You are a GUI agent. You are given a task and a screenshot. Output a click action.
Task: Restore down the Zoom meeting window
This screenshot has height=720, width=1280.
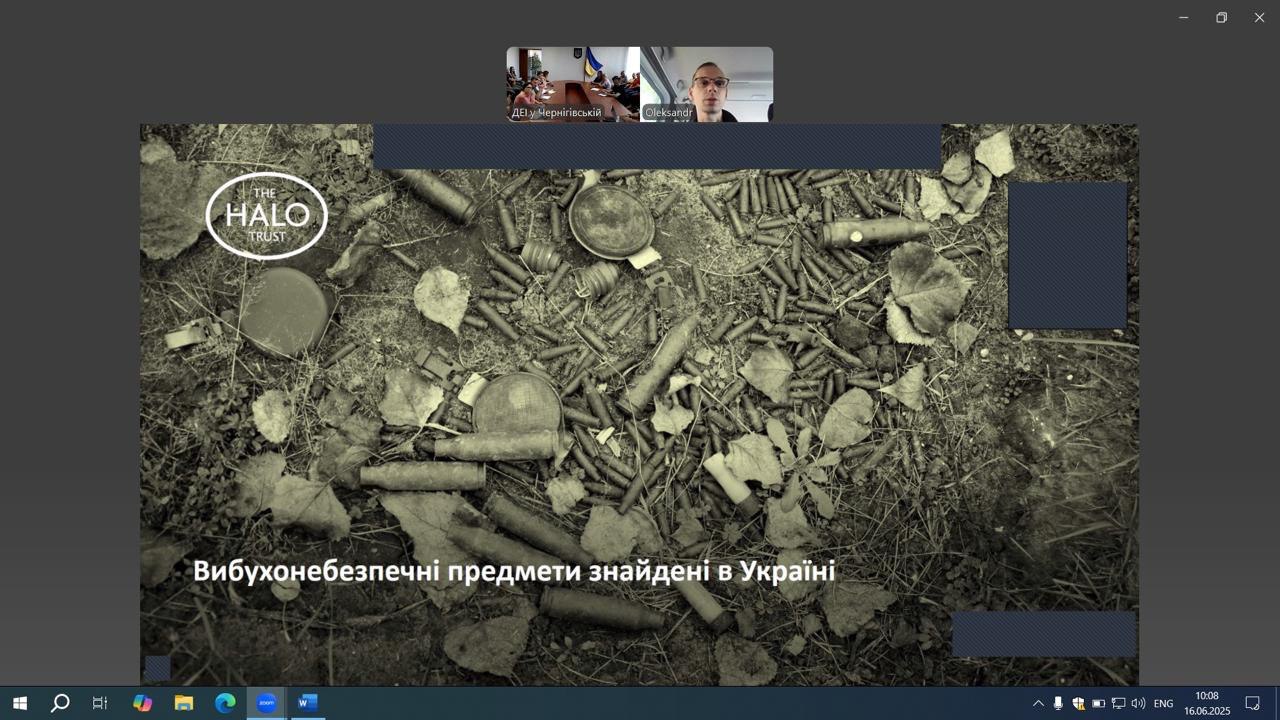tap(1221, 17)
